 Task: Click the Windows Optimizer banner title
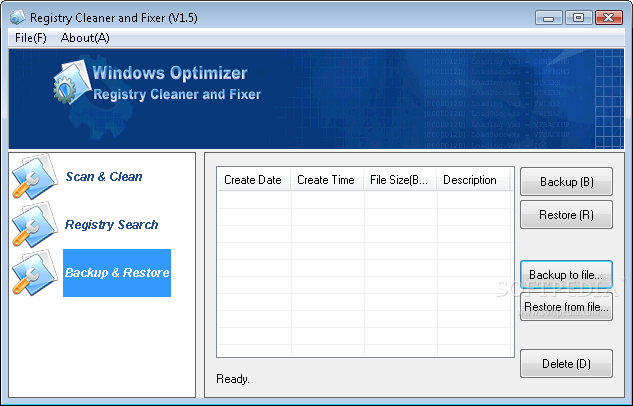[x=170, y=73]
